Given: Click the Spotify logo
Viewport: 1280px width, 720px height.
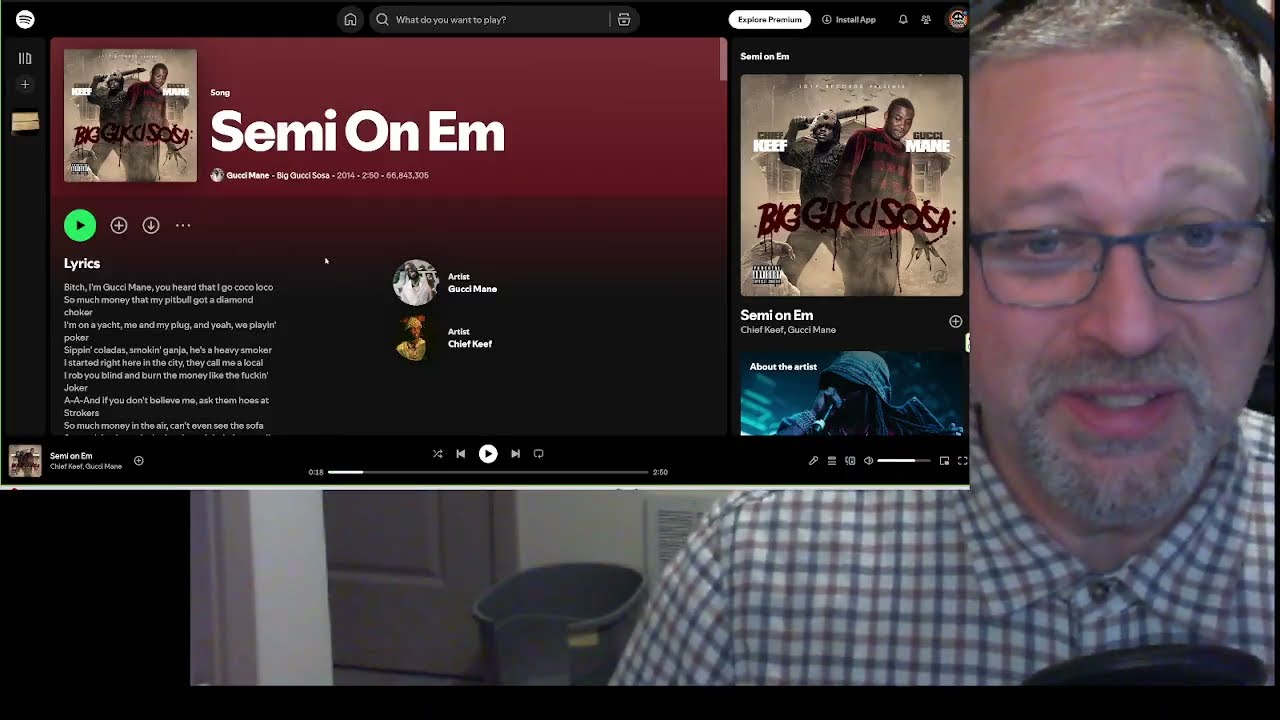Looking at the screenshot, I should point(25,19).
